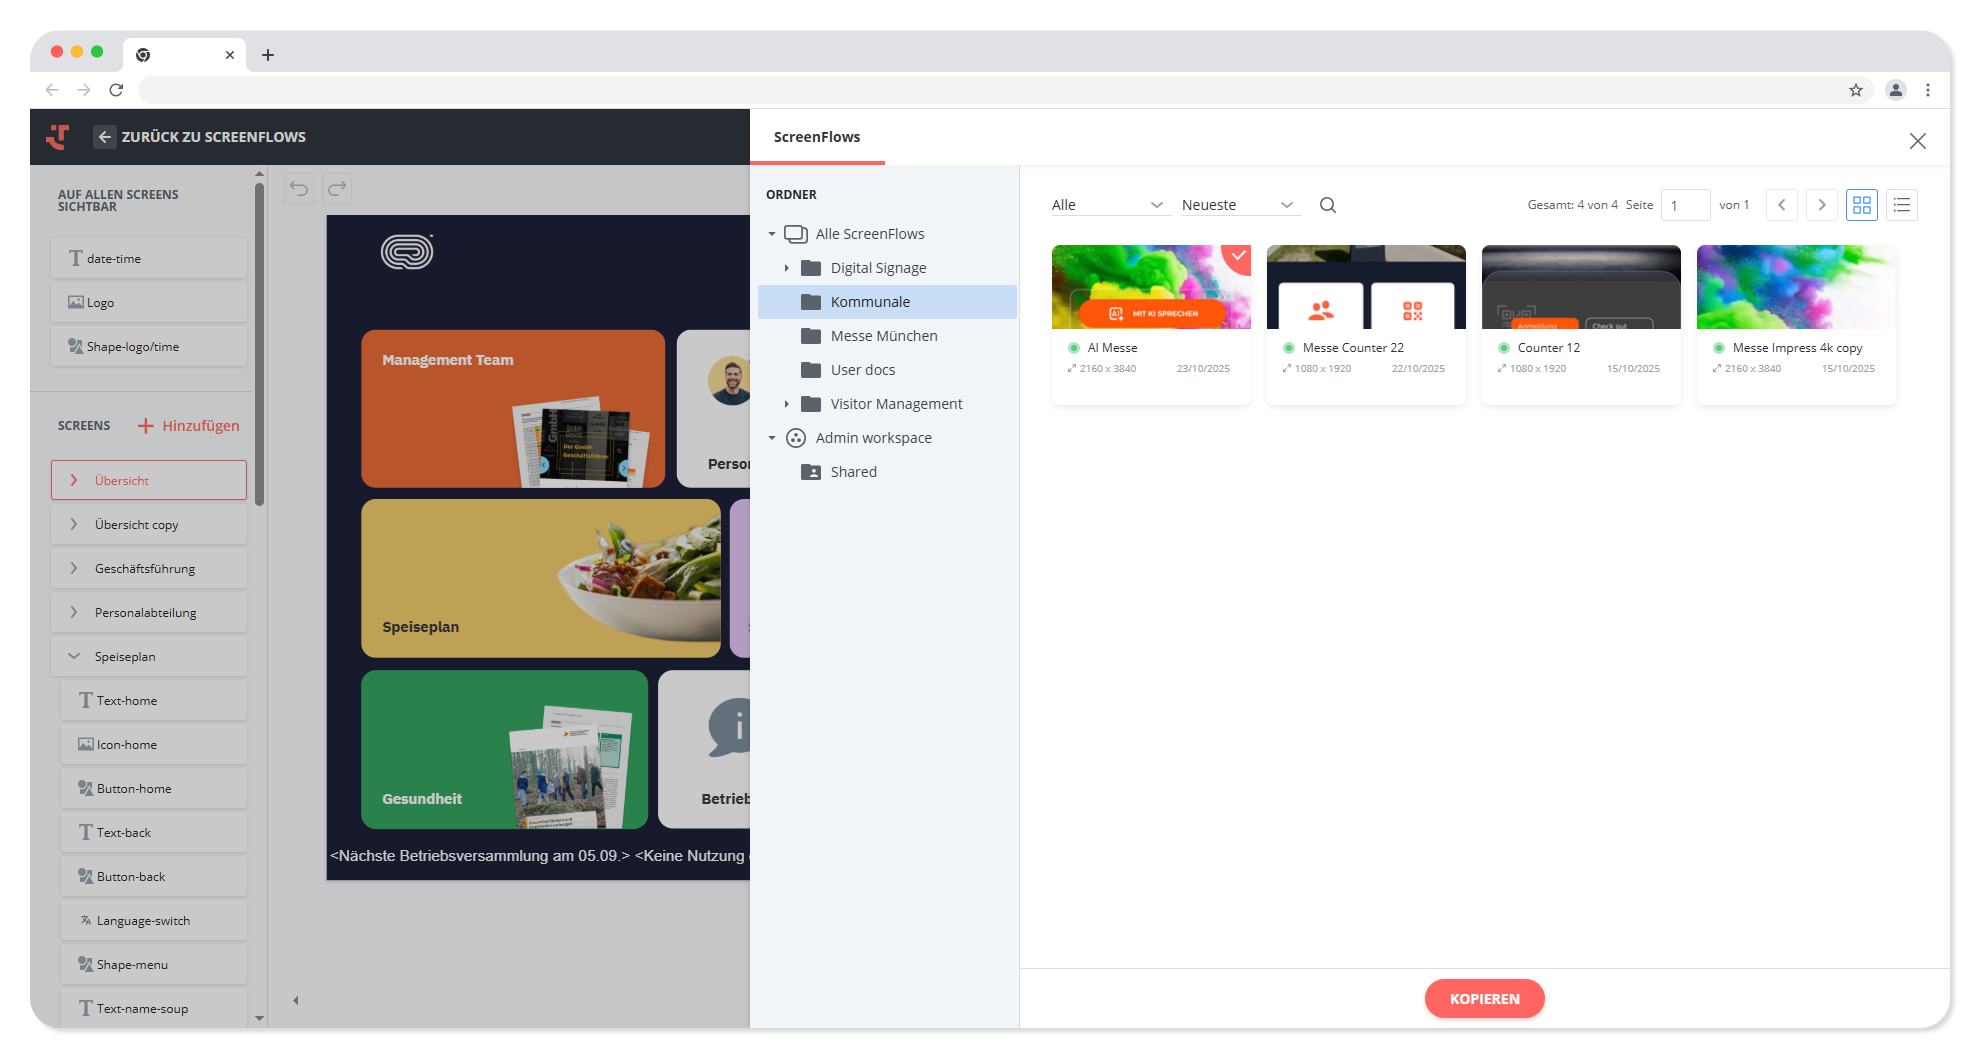Image resolution: width=1980 pixels, height=1058 pixels.
Task: Open the Neueste sort dropdown
Action: pos(1237,205)
